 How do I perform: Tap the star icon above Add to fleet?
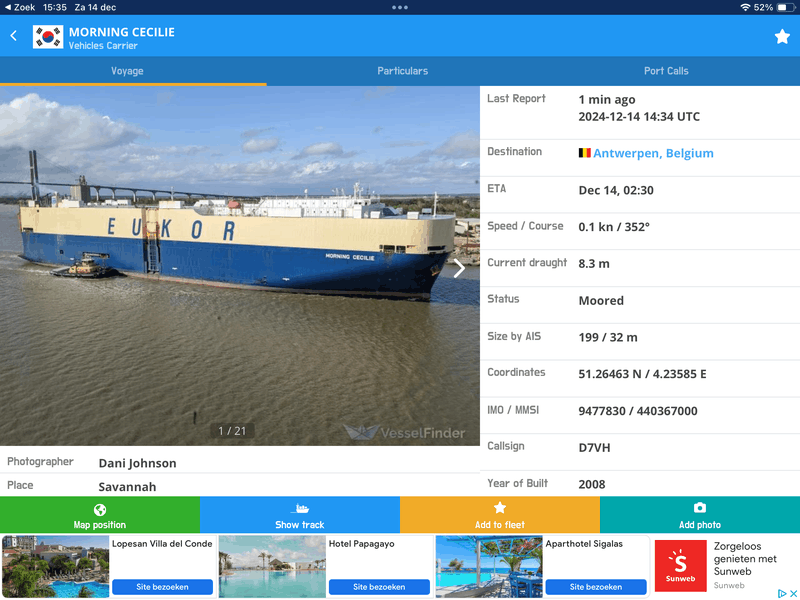pos(500,508)
